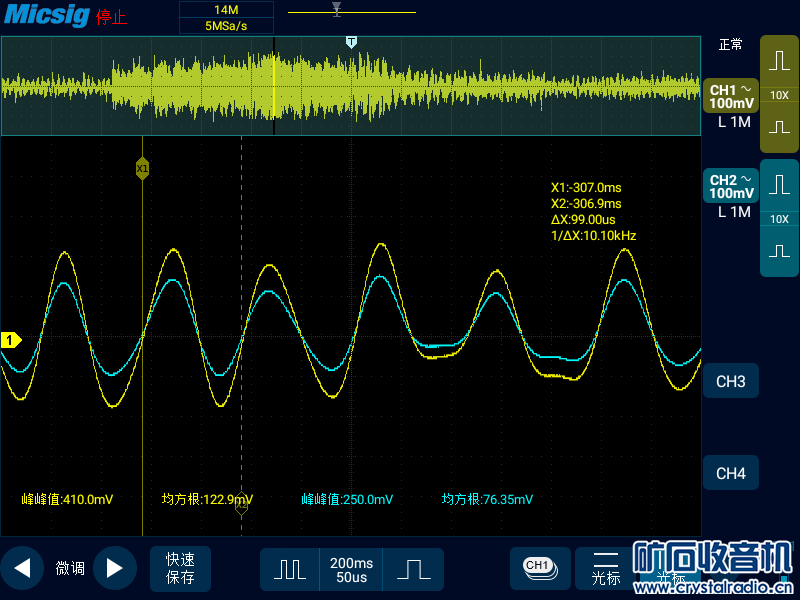
Task: Tap the T trigger position marker
Action: tap(351, 42)
